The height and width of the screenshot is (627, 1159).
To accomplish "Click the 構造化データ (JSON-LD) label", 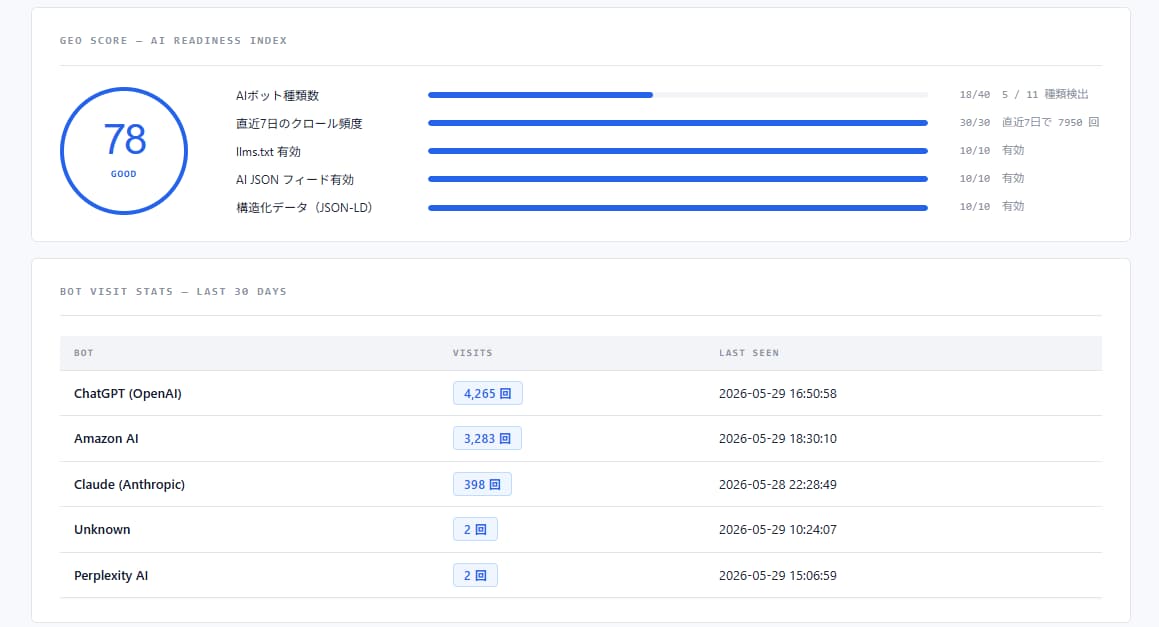I will coord(304,208).
